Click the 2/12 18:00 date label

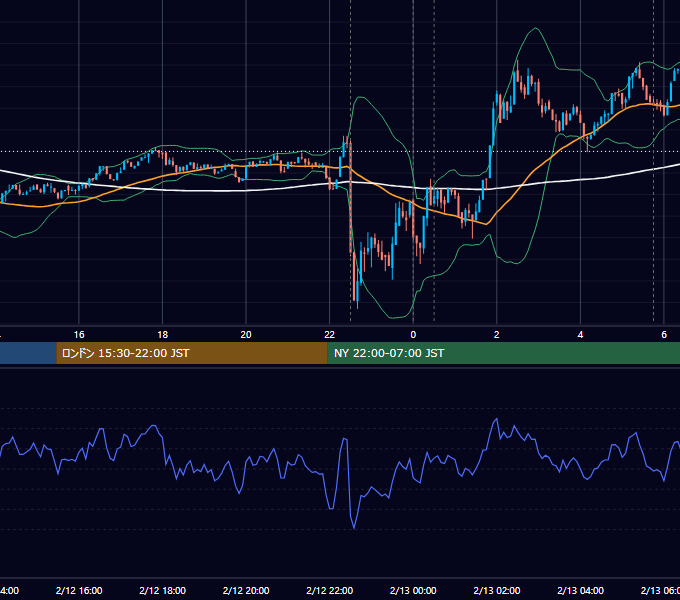click(163, 590)
